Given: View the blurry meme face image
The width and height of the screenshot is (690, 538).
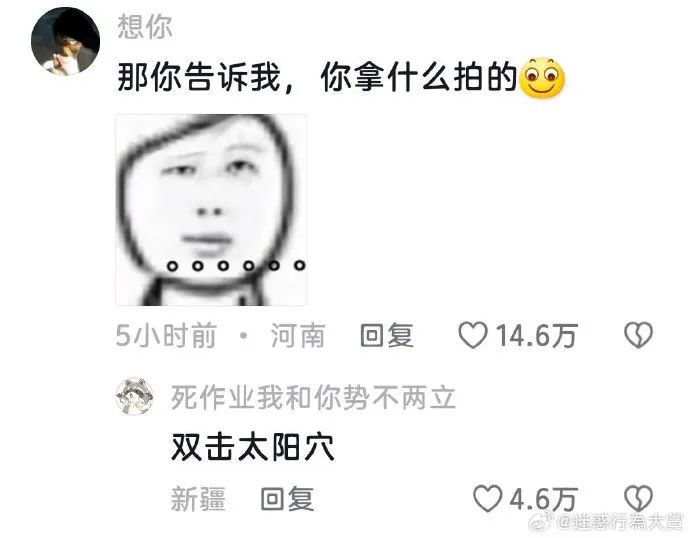Looking at the screenshot, I should pyautogui.click(x=211, y=210).
